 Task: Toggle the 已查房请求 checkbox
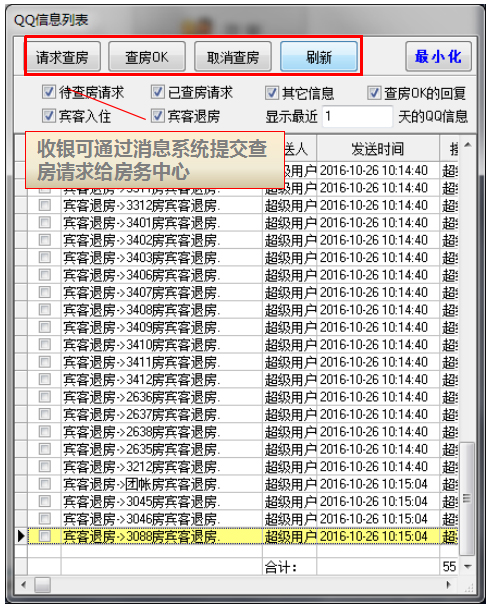tap(157, 92)
